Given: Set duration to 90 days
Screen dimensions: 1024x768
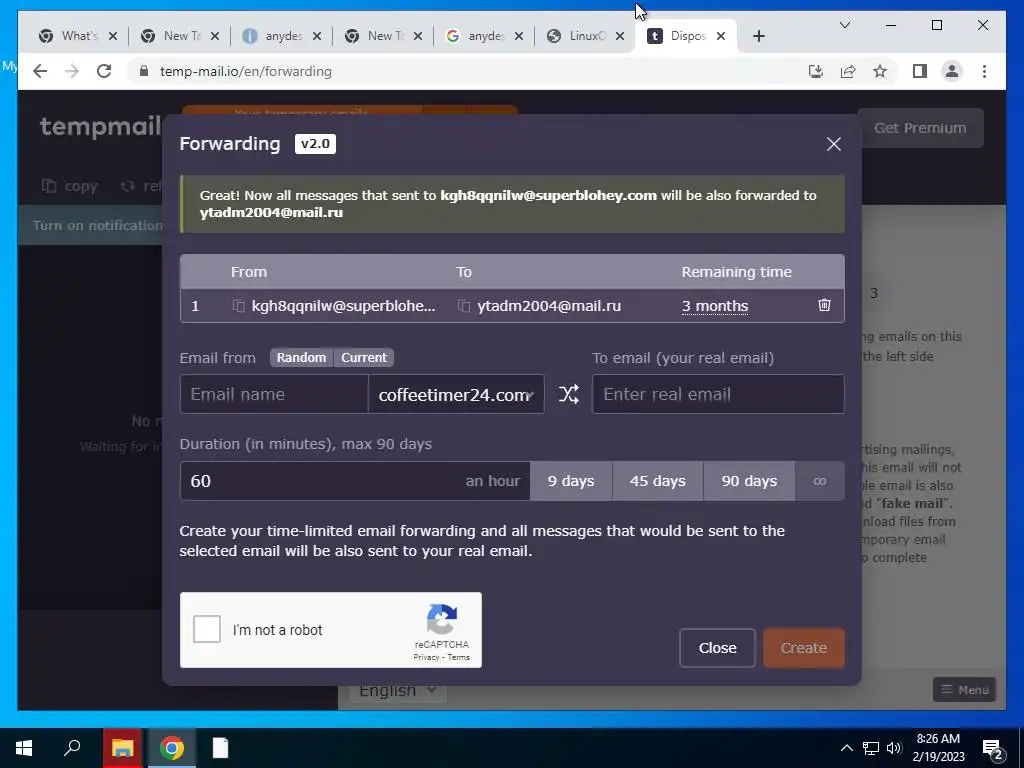Looking at the screenshot, I should click(x=749, y=481).
